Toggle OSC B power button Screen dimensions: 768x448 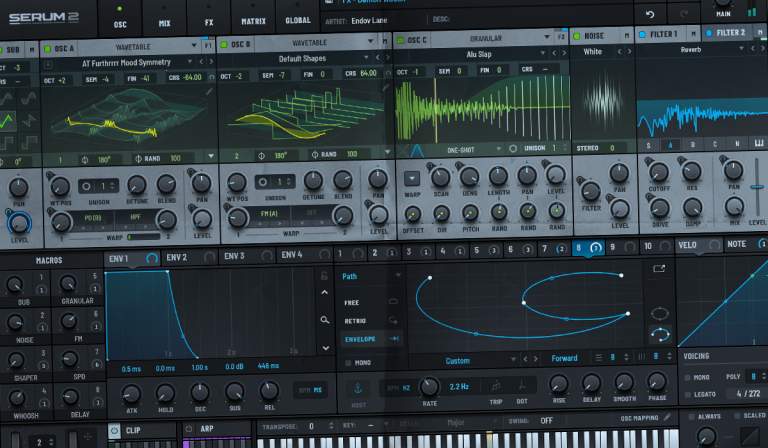click(x=224, y=45)
